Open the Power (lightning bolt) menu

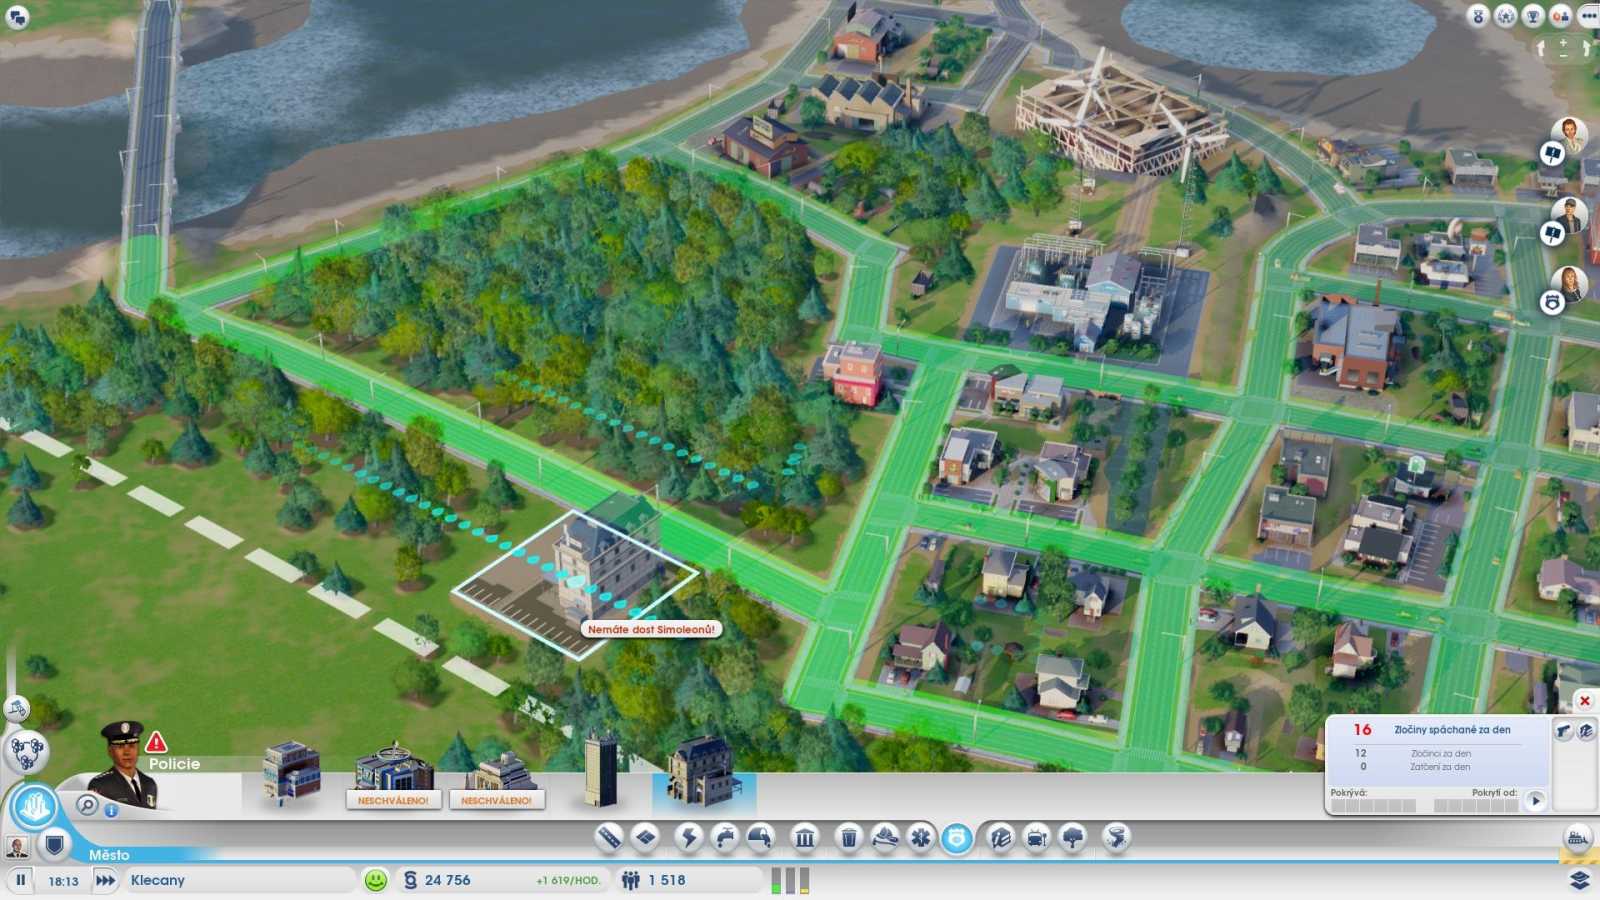click(688, 837)
